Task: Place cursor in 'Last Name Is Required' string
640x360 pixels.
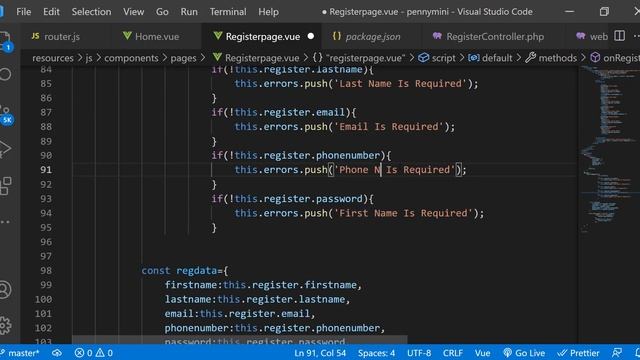Action: click(x=400, y=84)
